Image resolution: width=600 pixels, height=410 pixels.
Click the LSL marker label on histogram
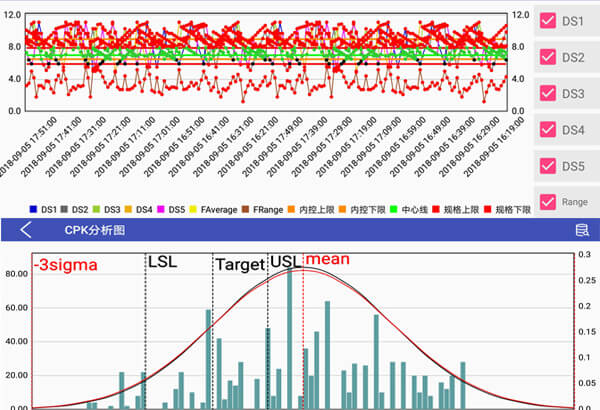(161, 262)
